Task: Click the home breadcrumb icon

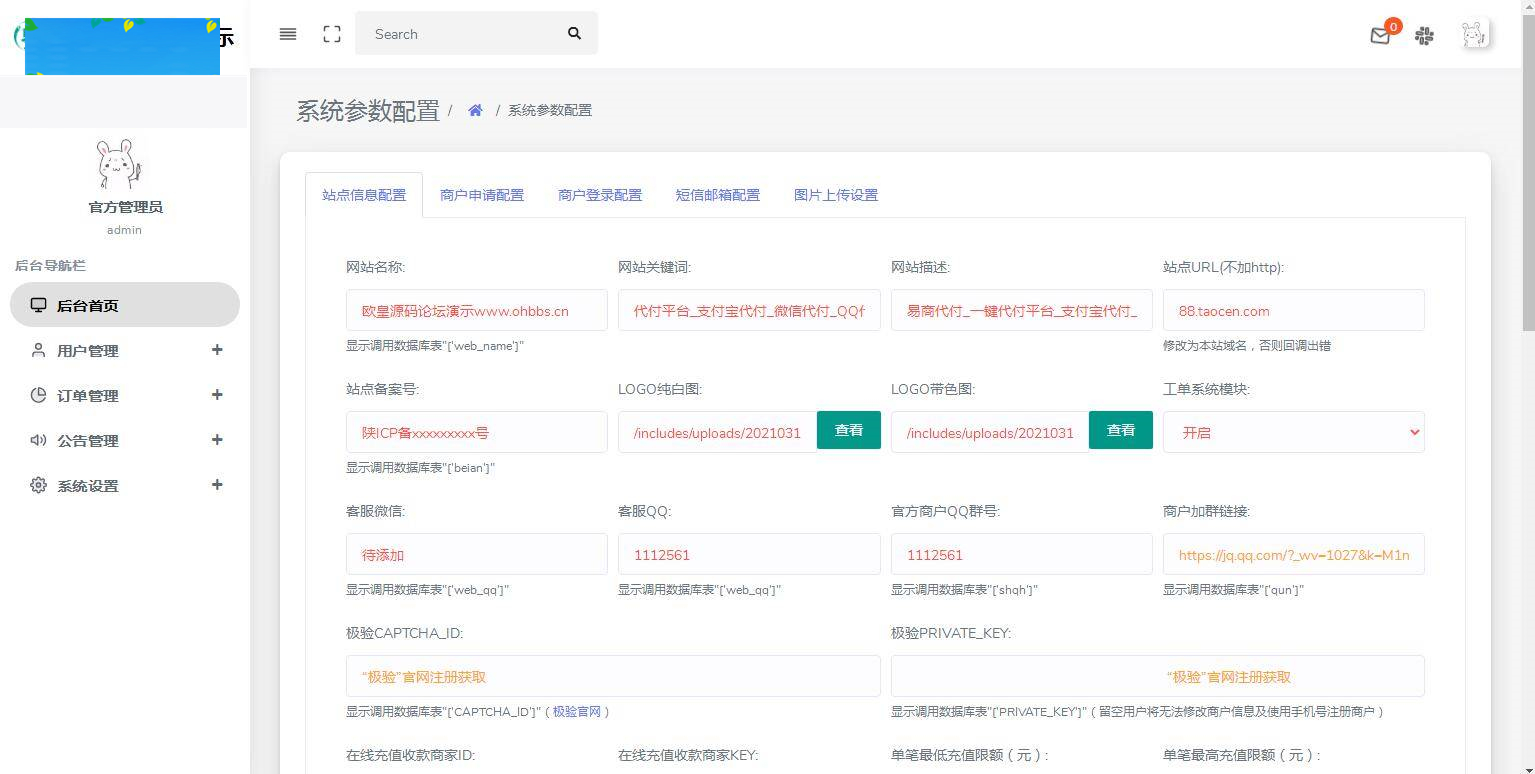Action: (475, 110)
